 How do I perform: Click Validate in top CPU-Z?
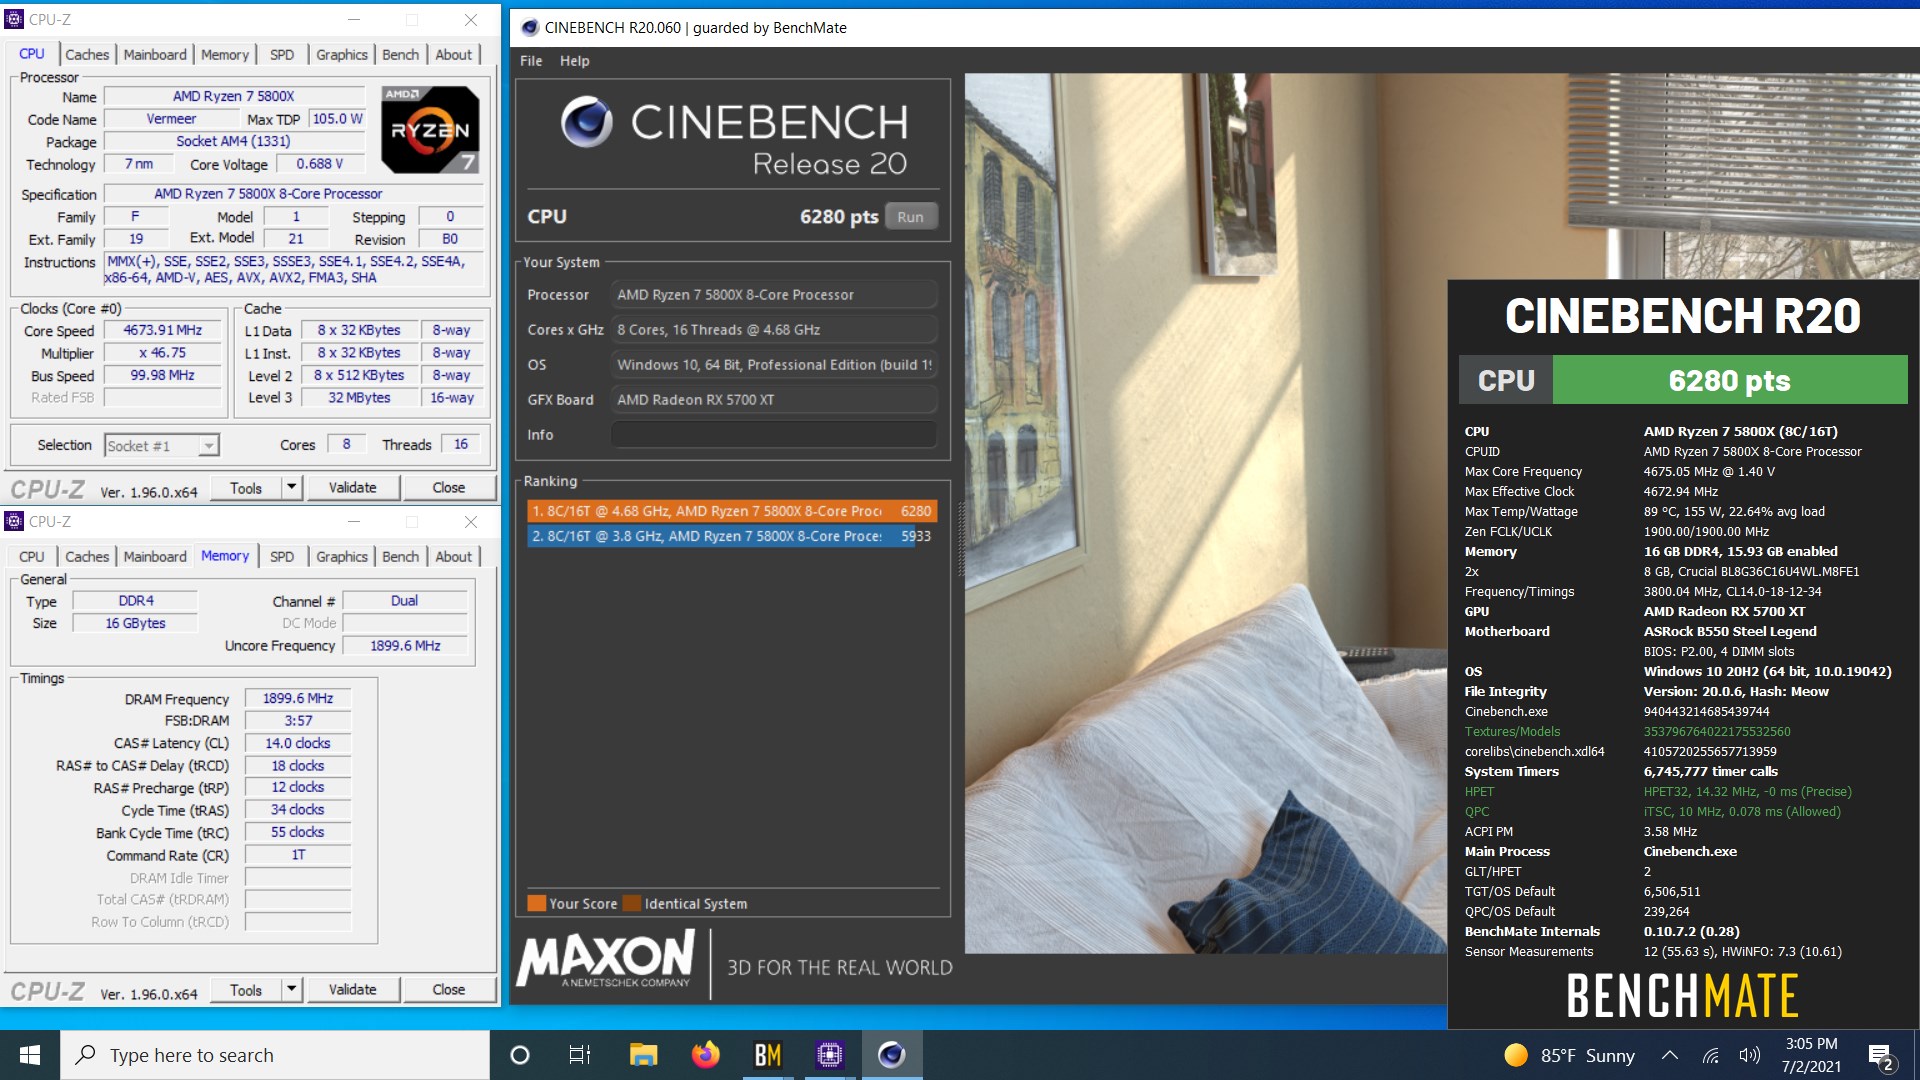pos(353,488)
